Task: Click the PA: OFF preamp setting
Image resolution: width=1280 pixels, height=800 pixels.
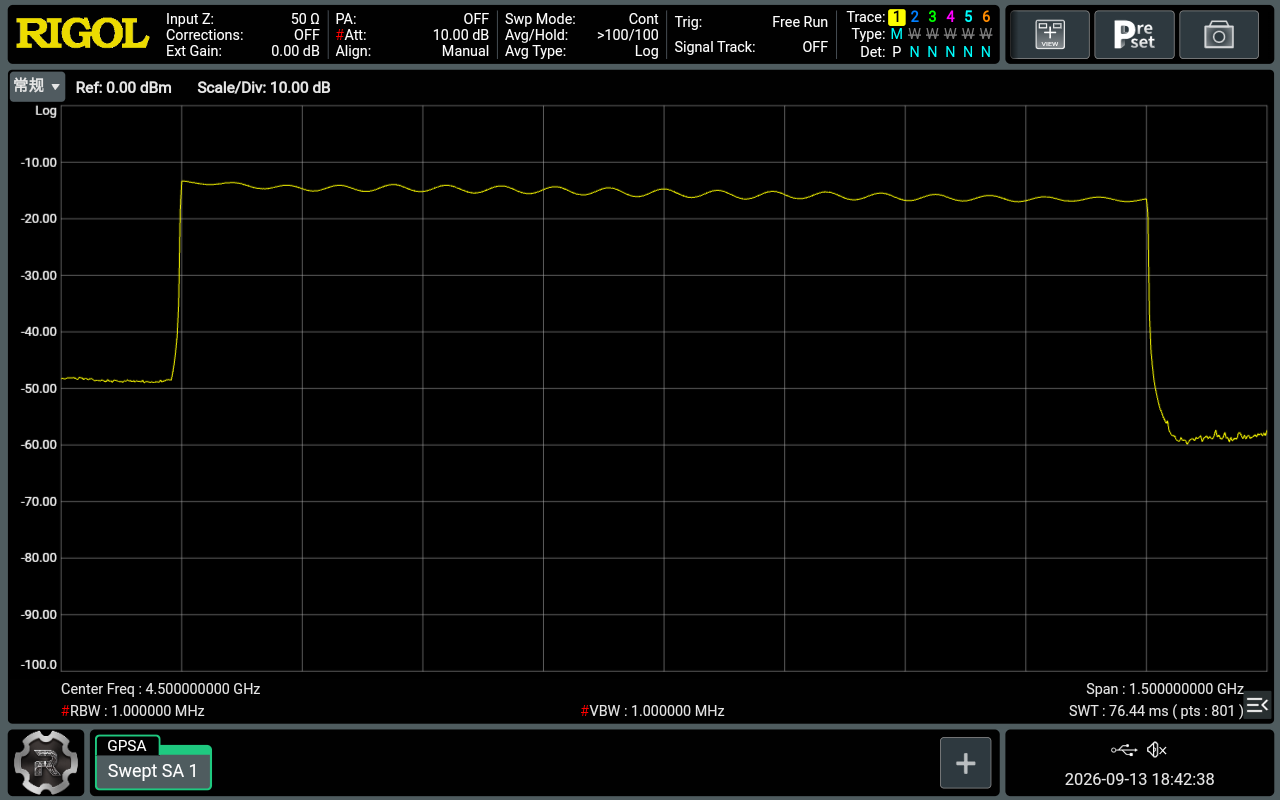Action: pyautogui.click(x=412, y=19)
